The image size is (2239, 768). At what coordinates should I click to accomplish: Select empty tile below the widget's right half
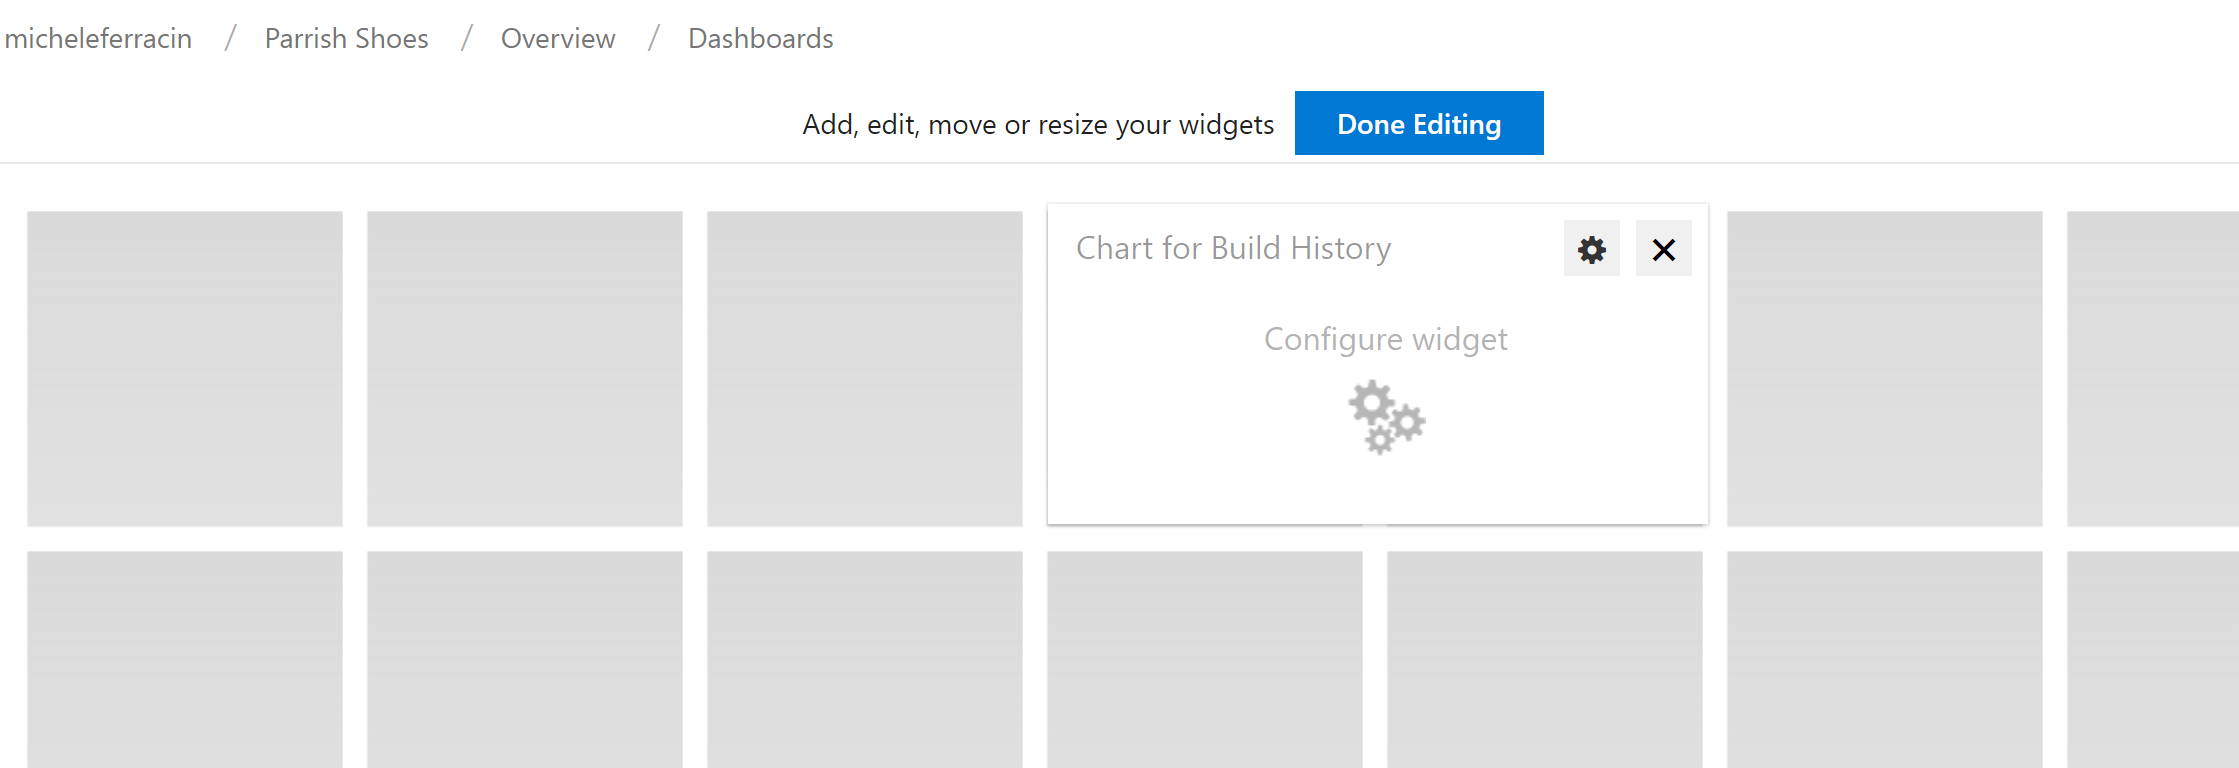1545,659
